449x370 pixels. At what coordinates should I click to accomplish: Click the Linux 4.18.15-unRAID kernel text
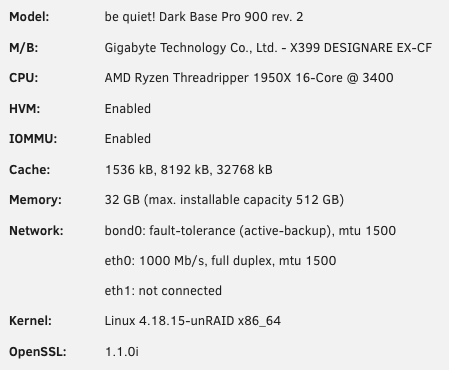click(x=193, y=321)
